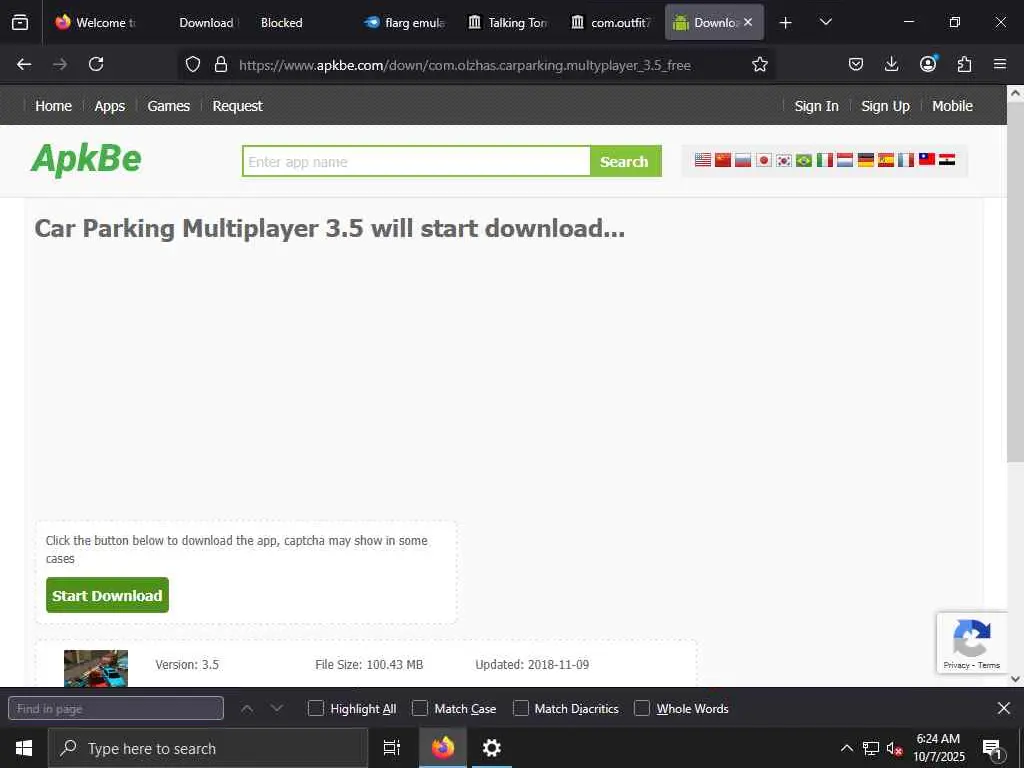Open the Windows Start menu
Screen dimensions: 1024x768
[x=24, y=748]
